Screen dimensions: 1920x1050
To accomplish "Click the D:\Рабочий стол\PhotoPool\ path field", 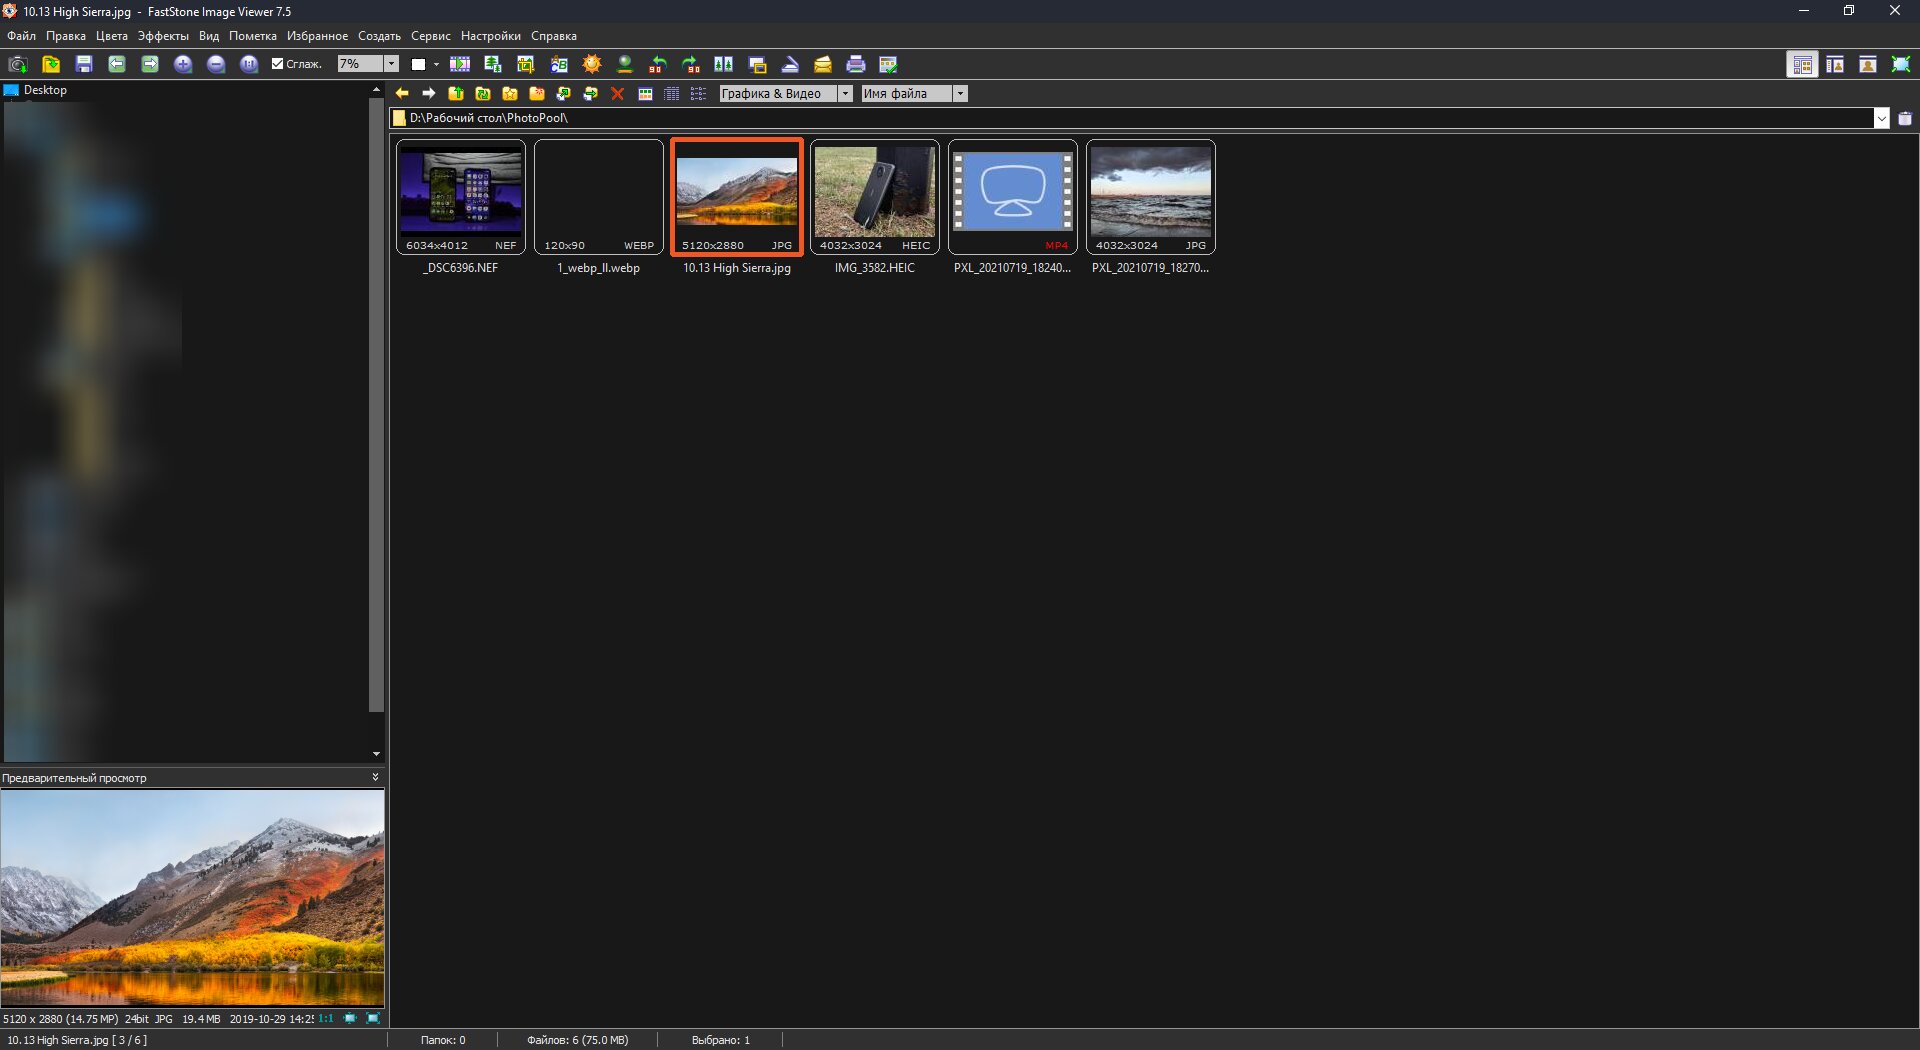I will click(1131, 118).
